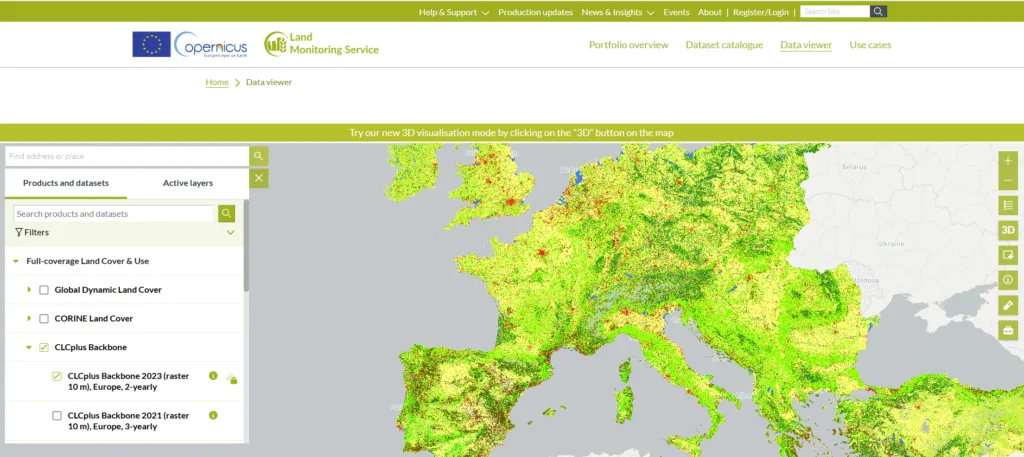Open Use cases menu item
Viewport: 1024px width, 457px height.
(870, 45)
